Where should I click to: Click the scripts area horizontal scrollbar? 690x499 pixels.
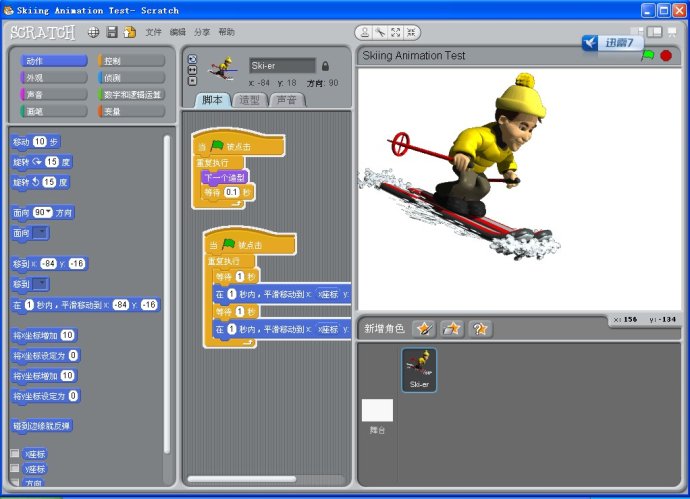[242, 479]
